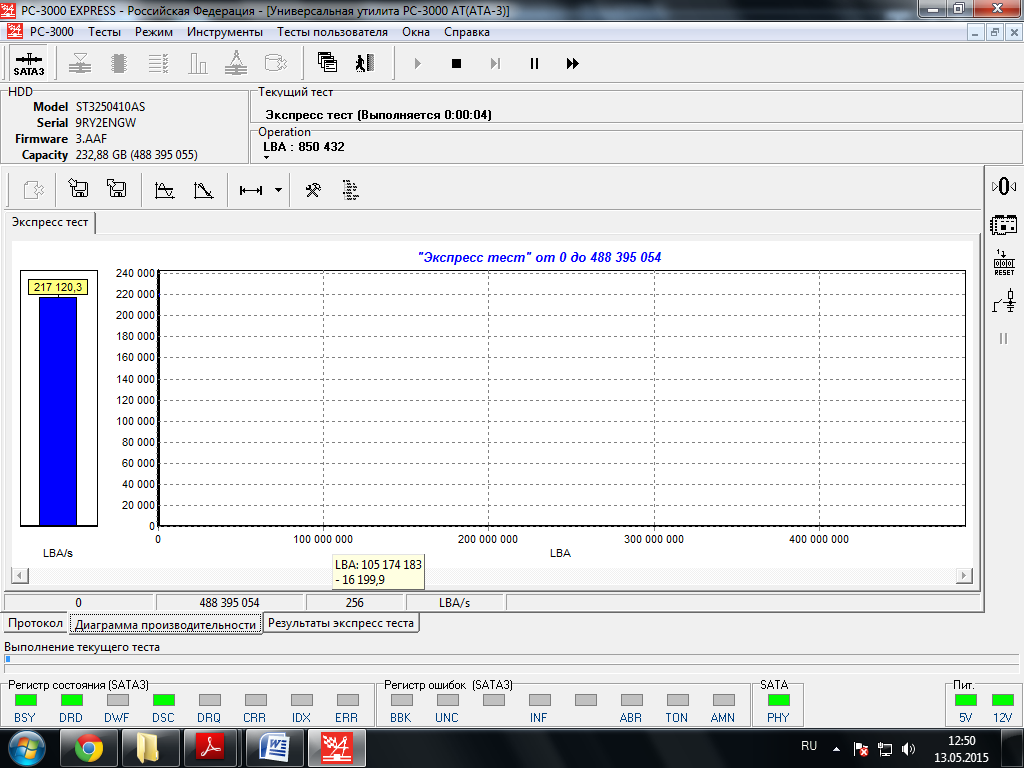Open the Режим menu

(154, 32)
